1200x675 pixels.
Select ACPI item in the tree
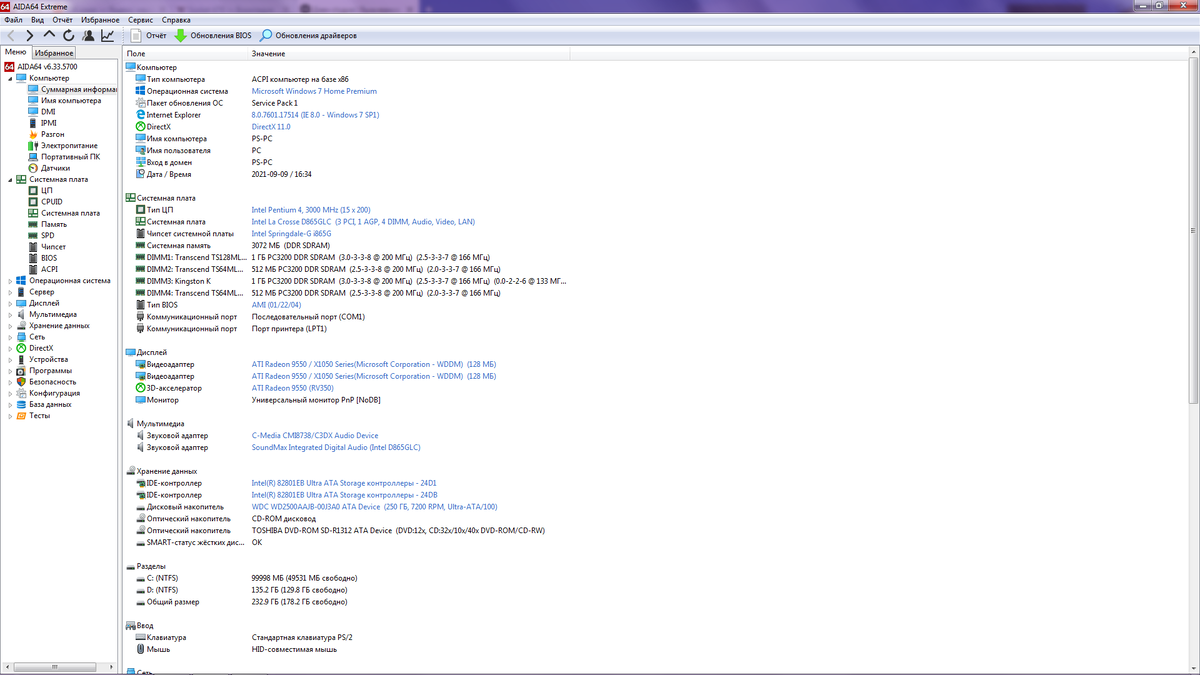tap(43, 269)
